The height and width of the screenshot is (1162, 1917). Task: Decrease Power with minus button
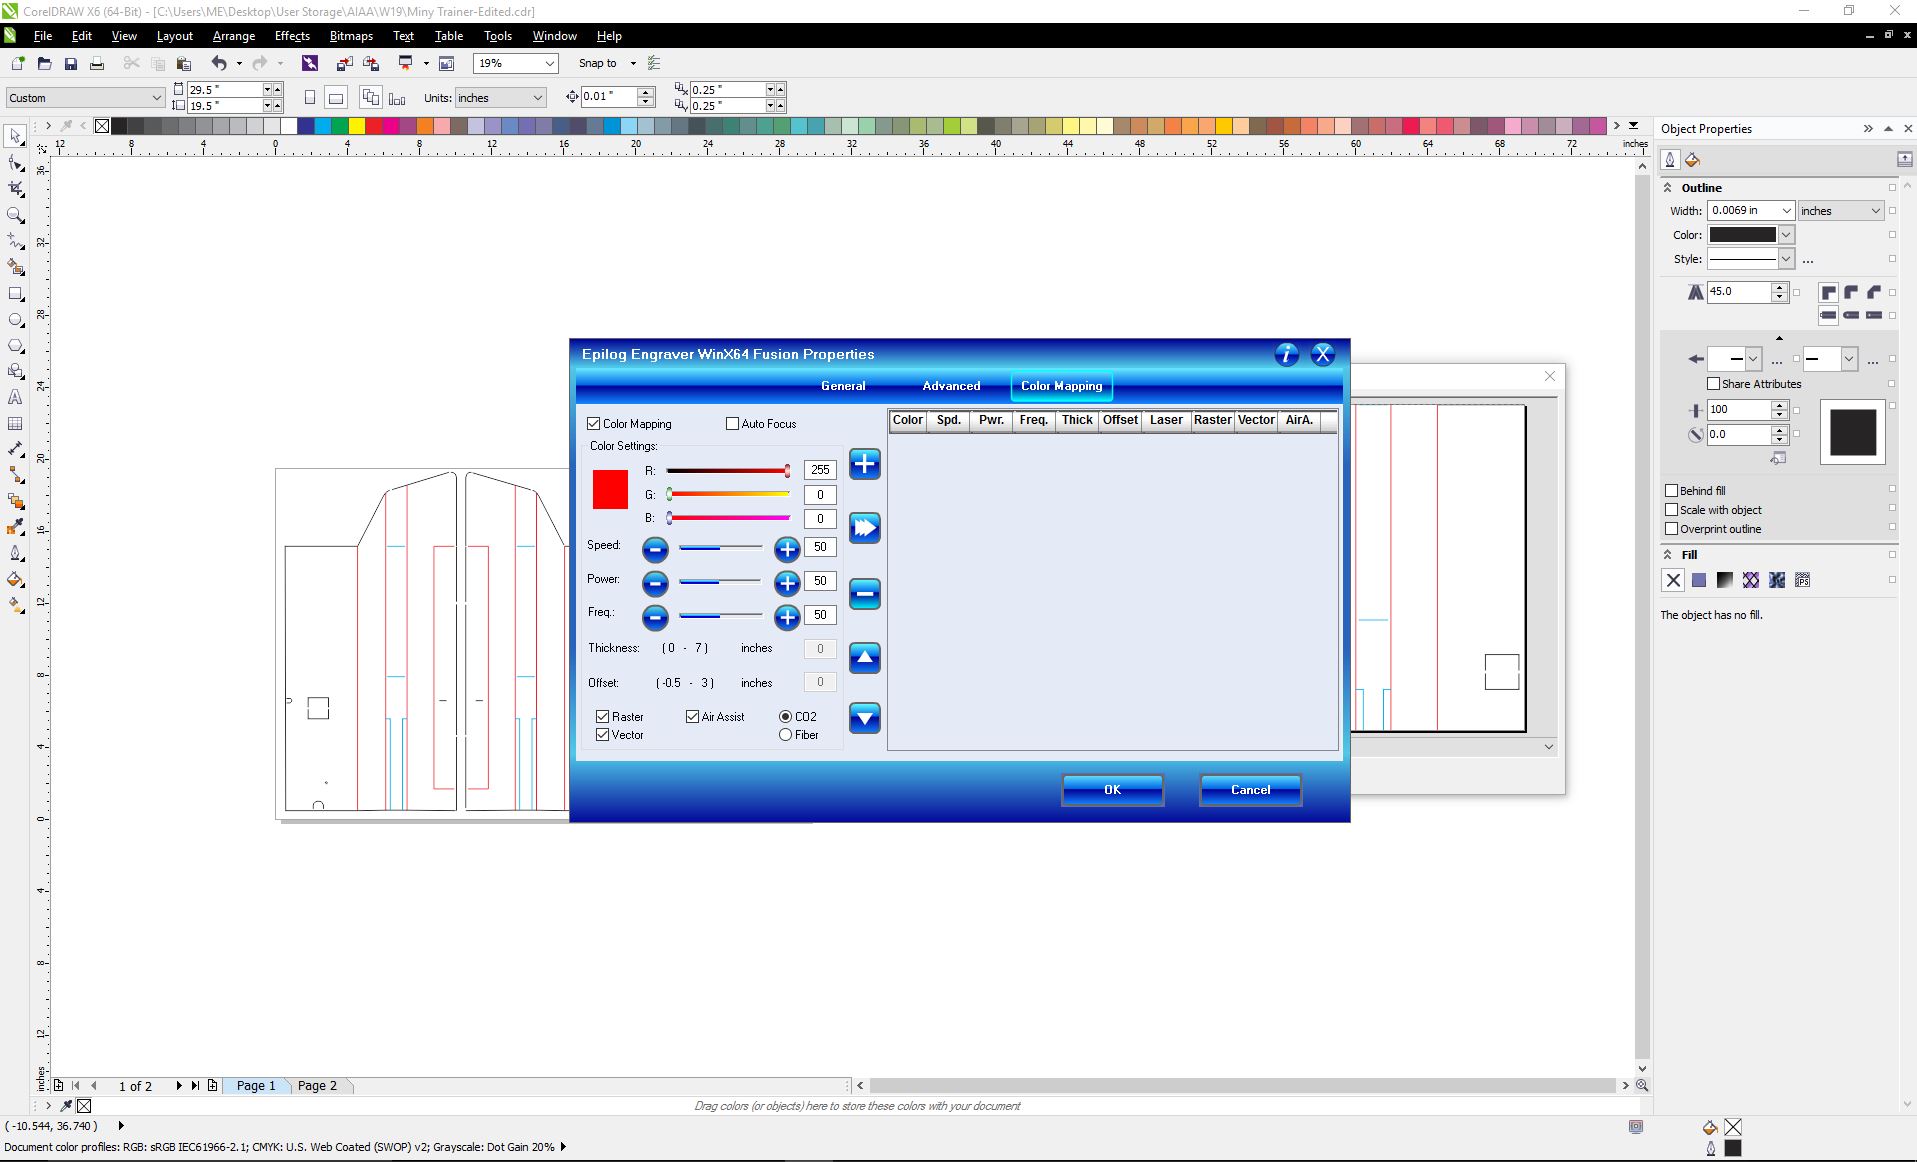[655, 583]
